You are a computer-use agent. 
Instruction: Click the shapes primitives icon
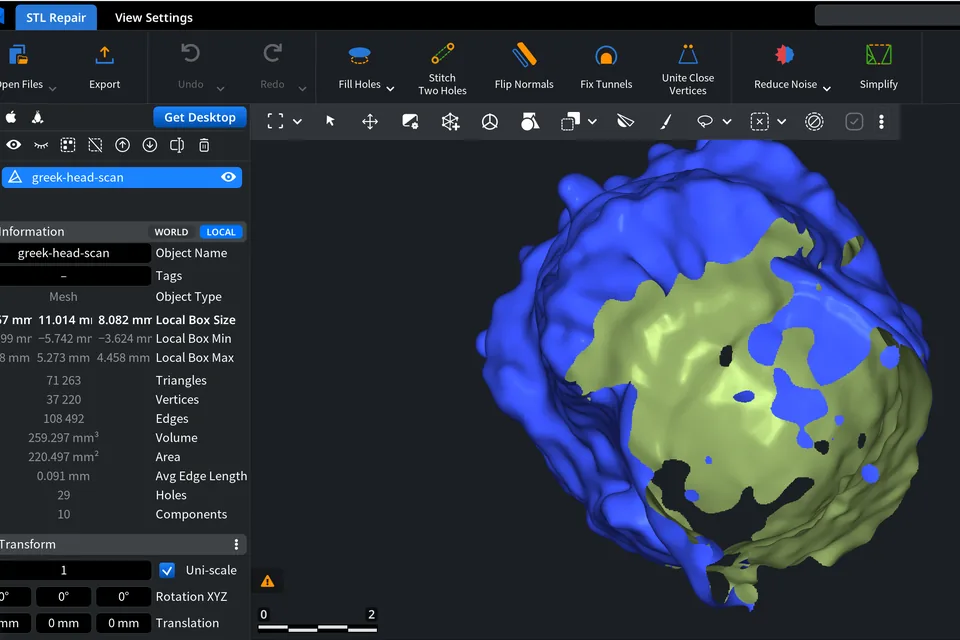[530, 121]
